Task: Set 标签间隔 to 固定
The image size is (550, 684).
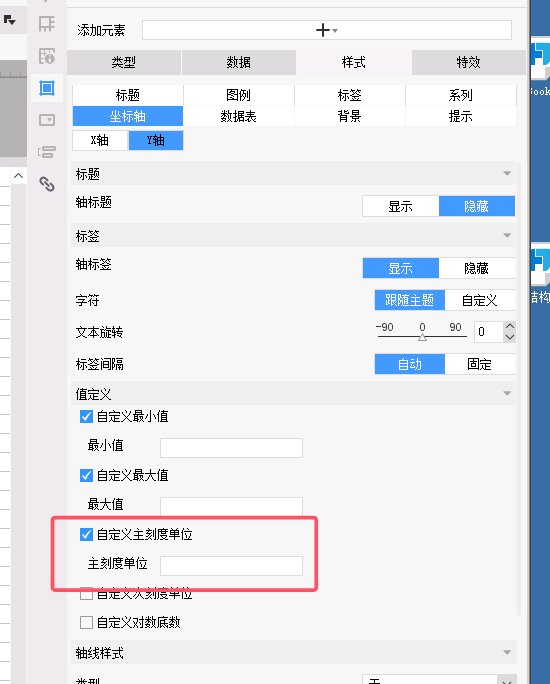Action: [x=480, y=364]
